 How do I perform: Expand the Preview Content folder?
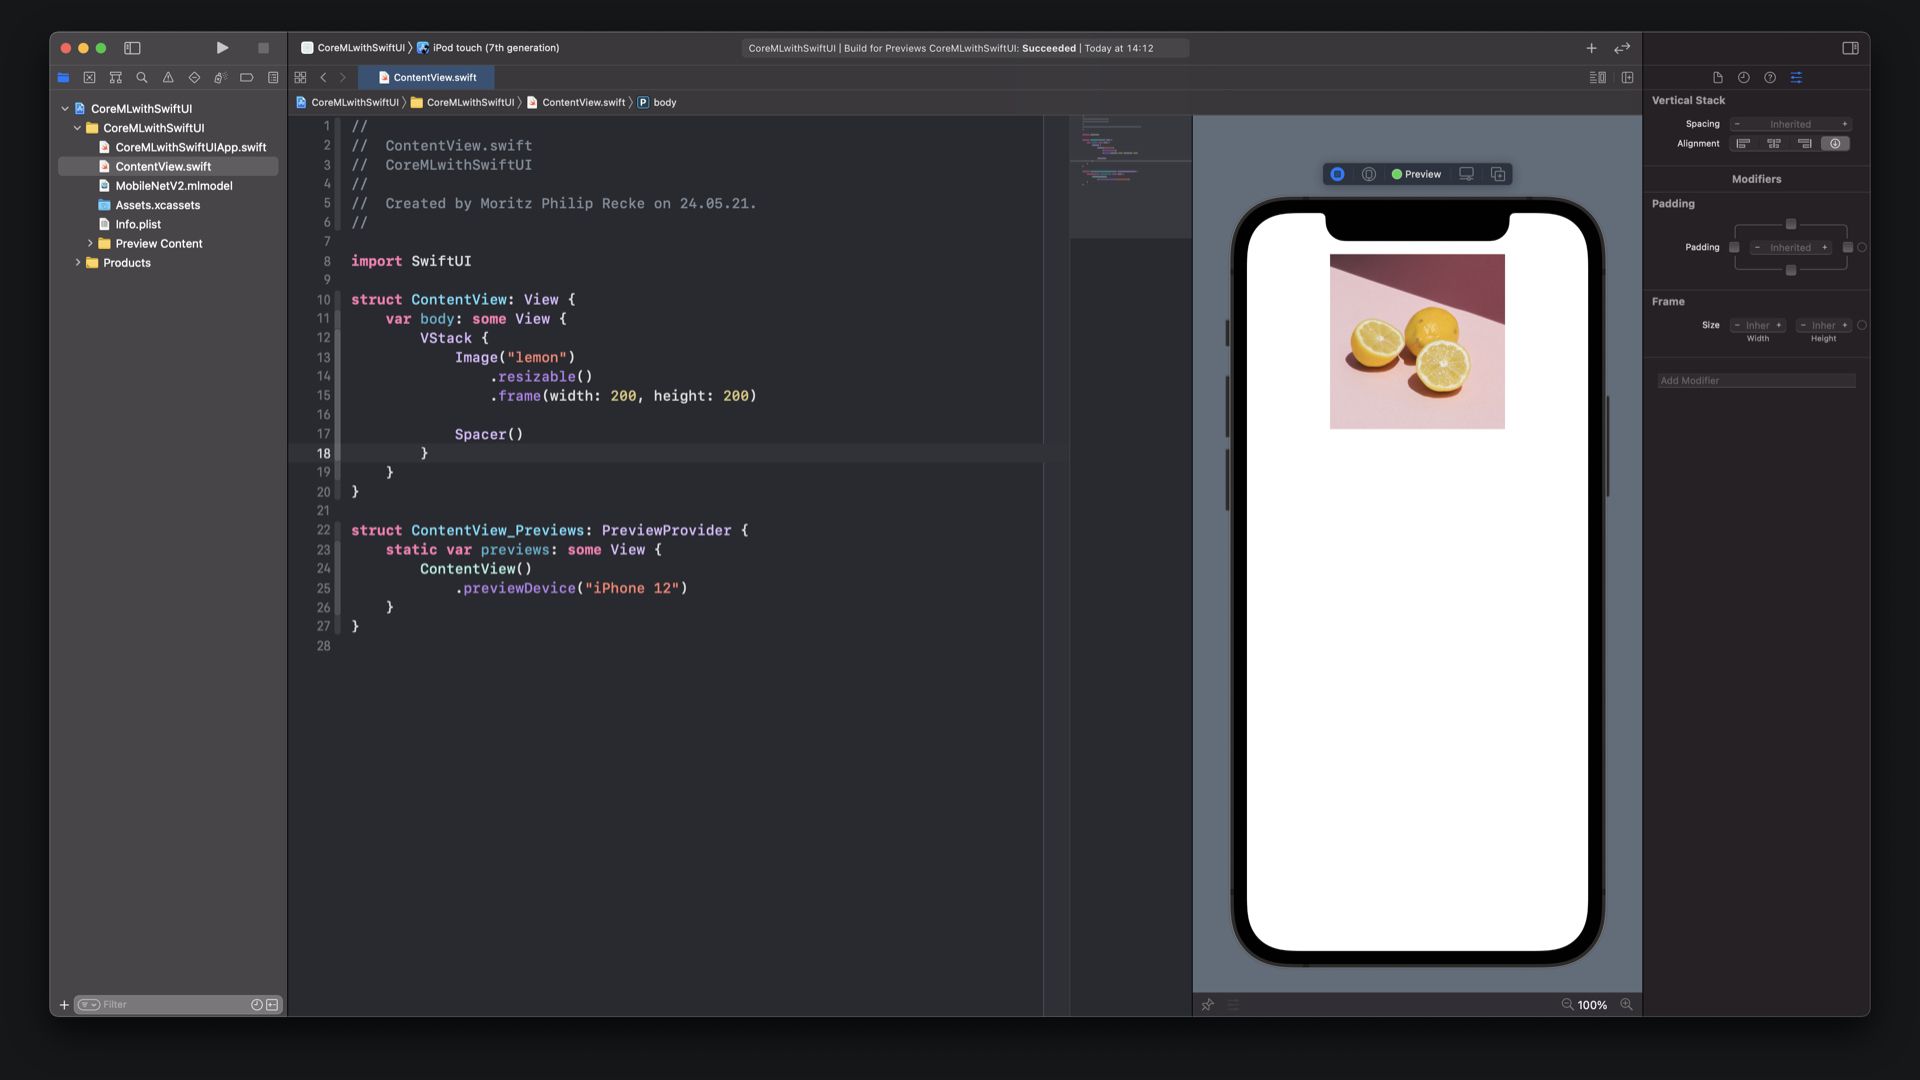tap(90, 243)
